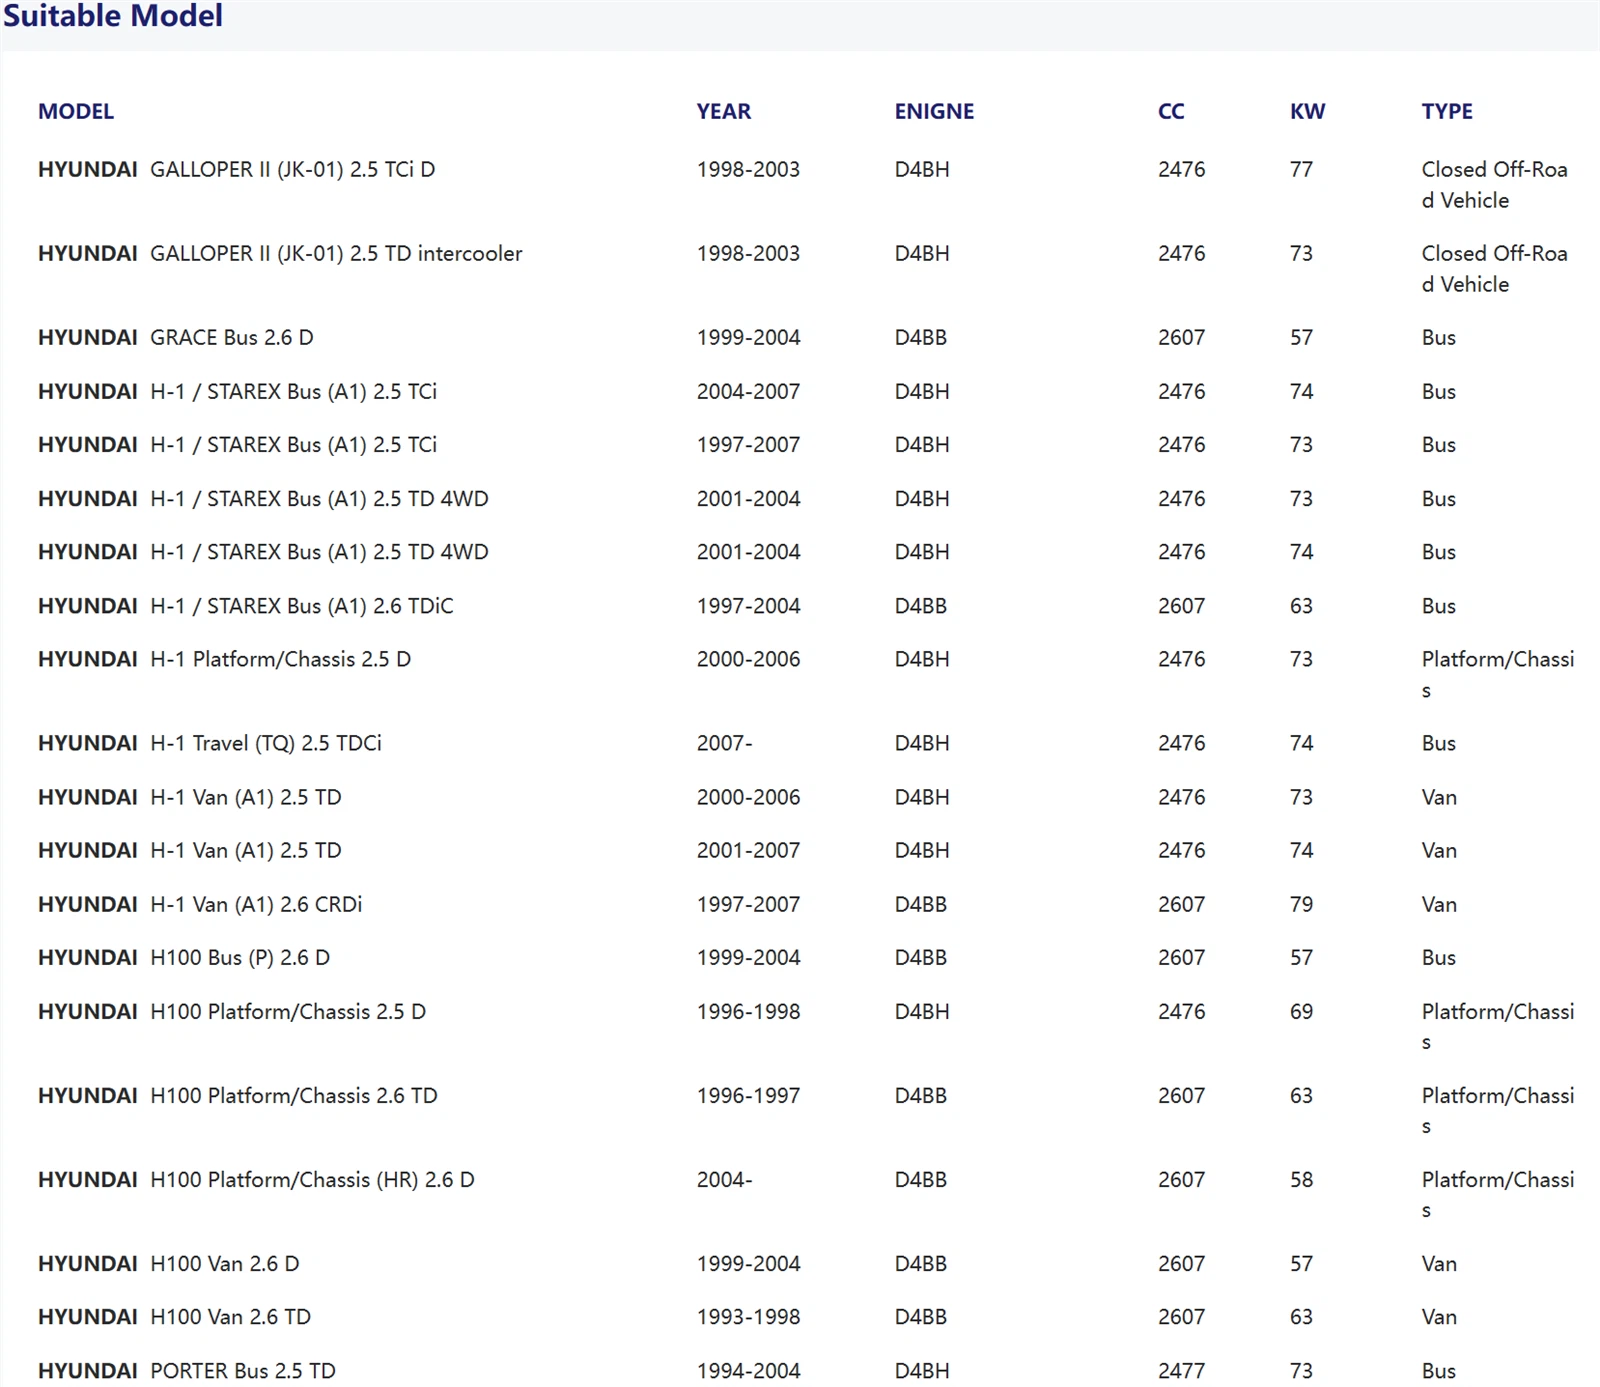The width and height of the screenshot is (1600, 1387).
Task: Click the year cell reading 2004-
Action: click(x=725, y=1180)
